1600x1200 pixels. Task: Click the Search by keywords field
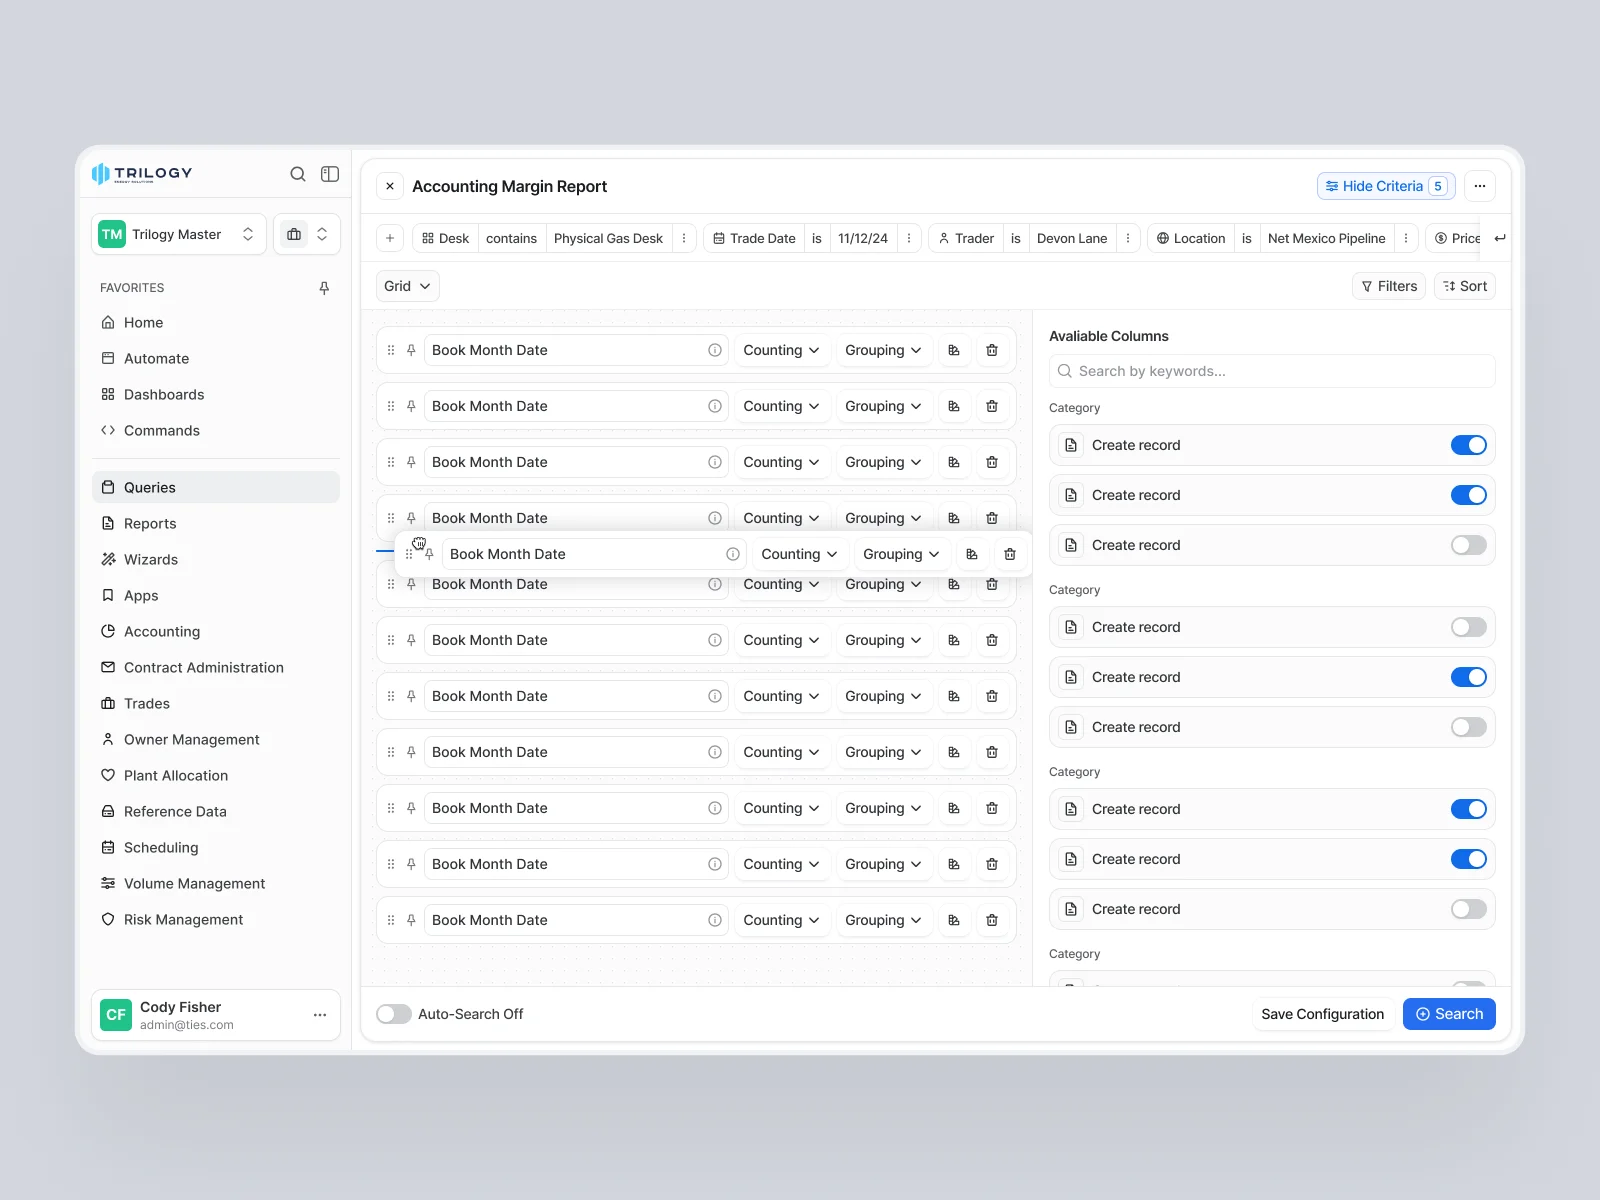[1272, 371]
